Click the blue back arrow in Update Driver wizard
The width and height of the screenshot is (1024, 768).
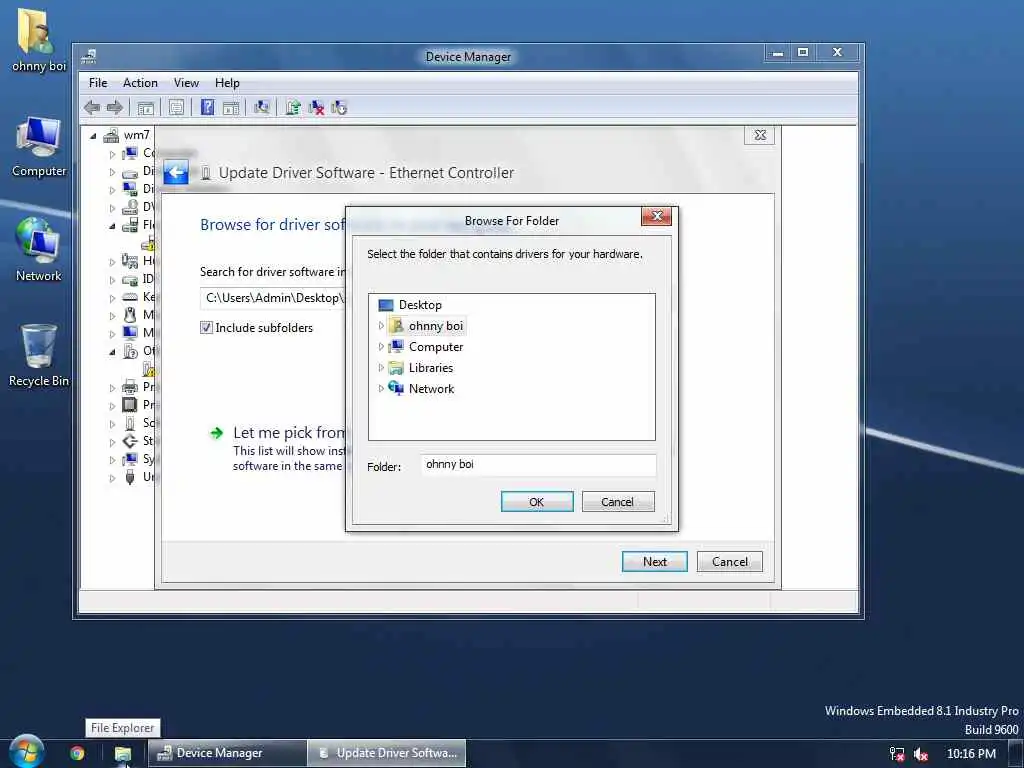176,173
